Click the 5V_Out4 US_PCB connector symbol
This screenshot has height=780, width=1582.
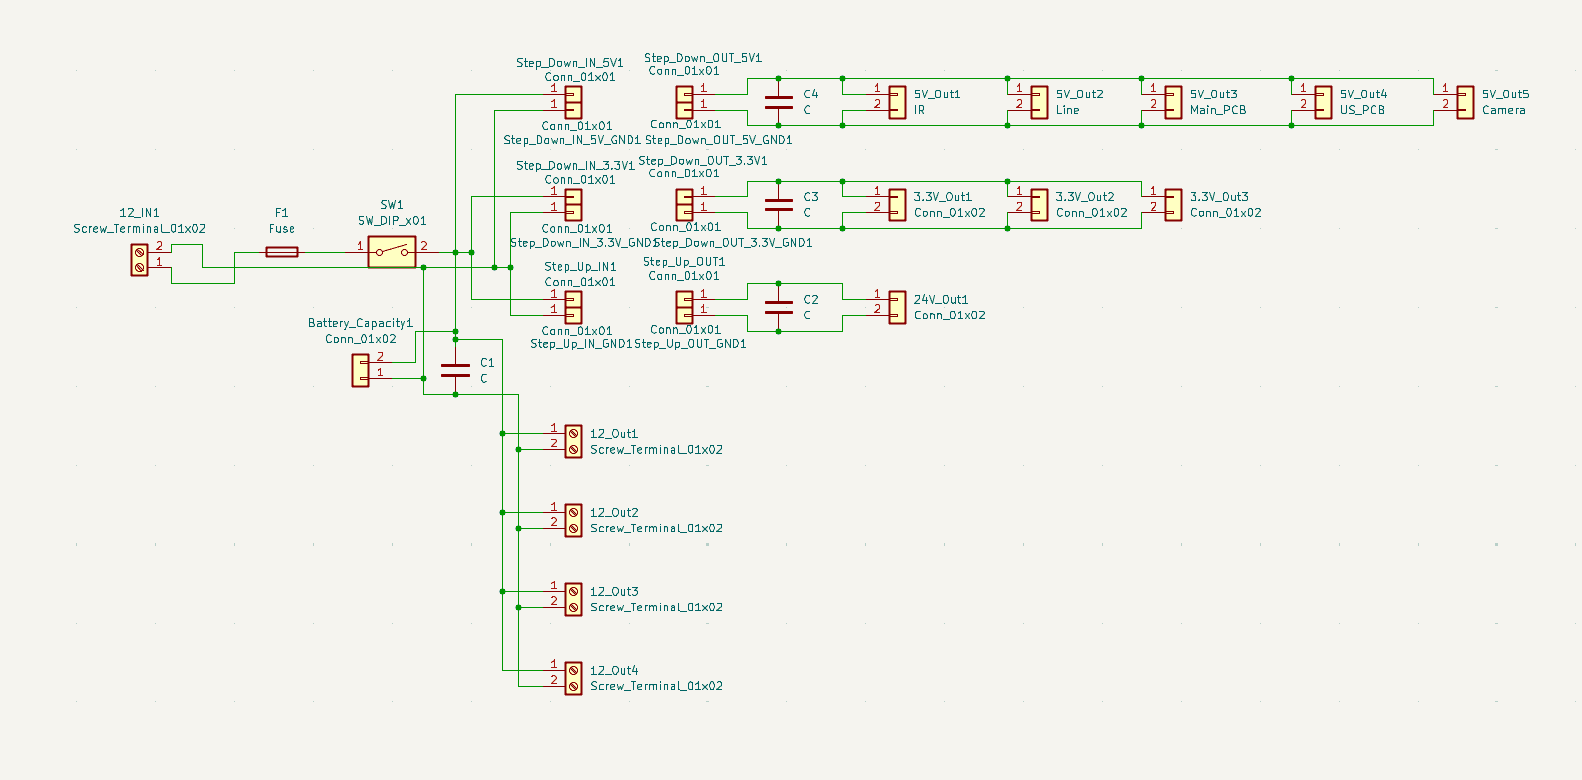coord(1324,102)
